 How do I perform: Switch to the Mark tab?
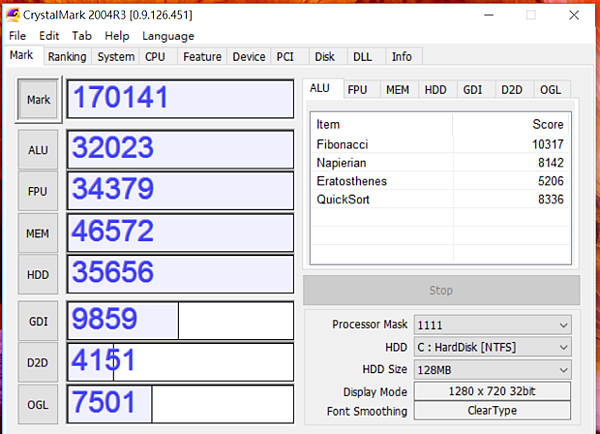click(22, 55)
